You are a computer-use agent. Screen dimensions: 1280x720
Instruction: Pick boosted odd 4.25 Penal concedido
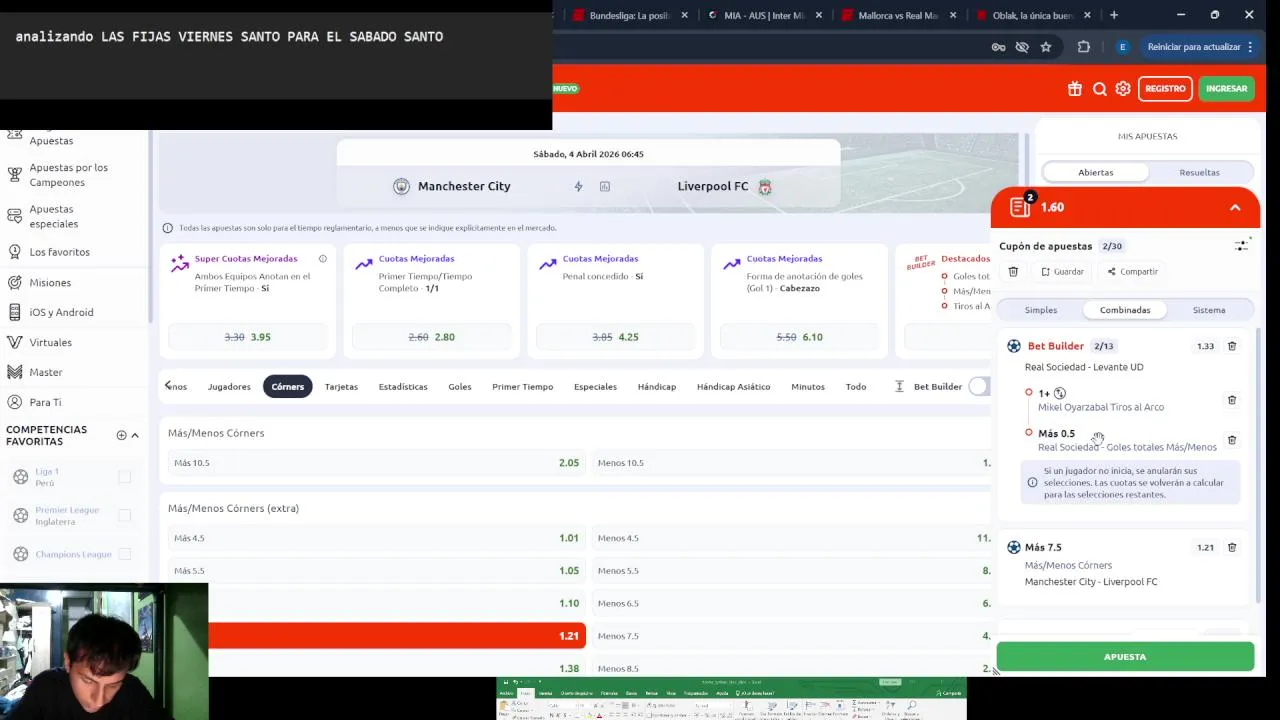pyautogui.click(x=616, y=337)
